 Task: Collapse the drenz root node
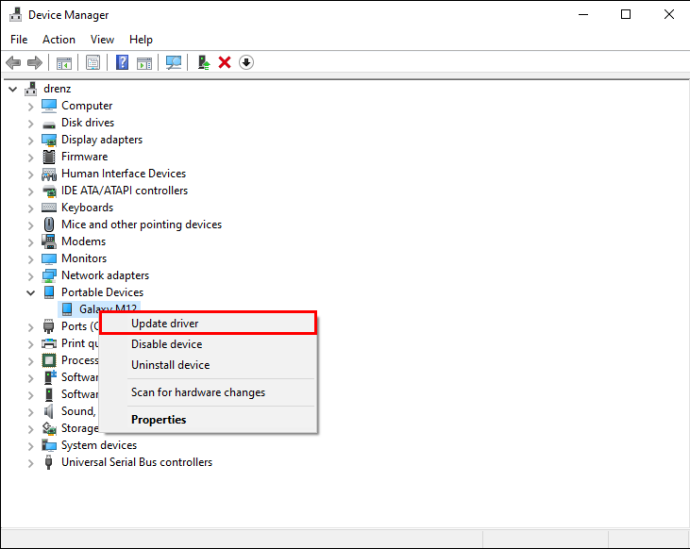point(13,89)
